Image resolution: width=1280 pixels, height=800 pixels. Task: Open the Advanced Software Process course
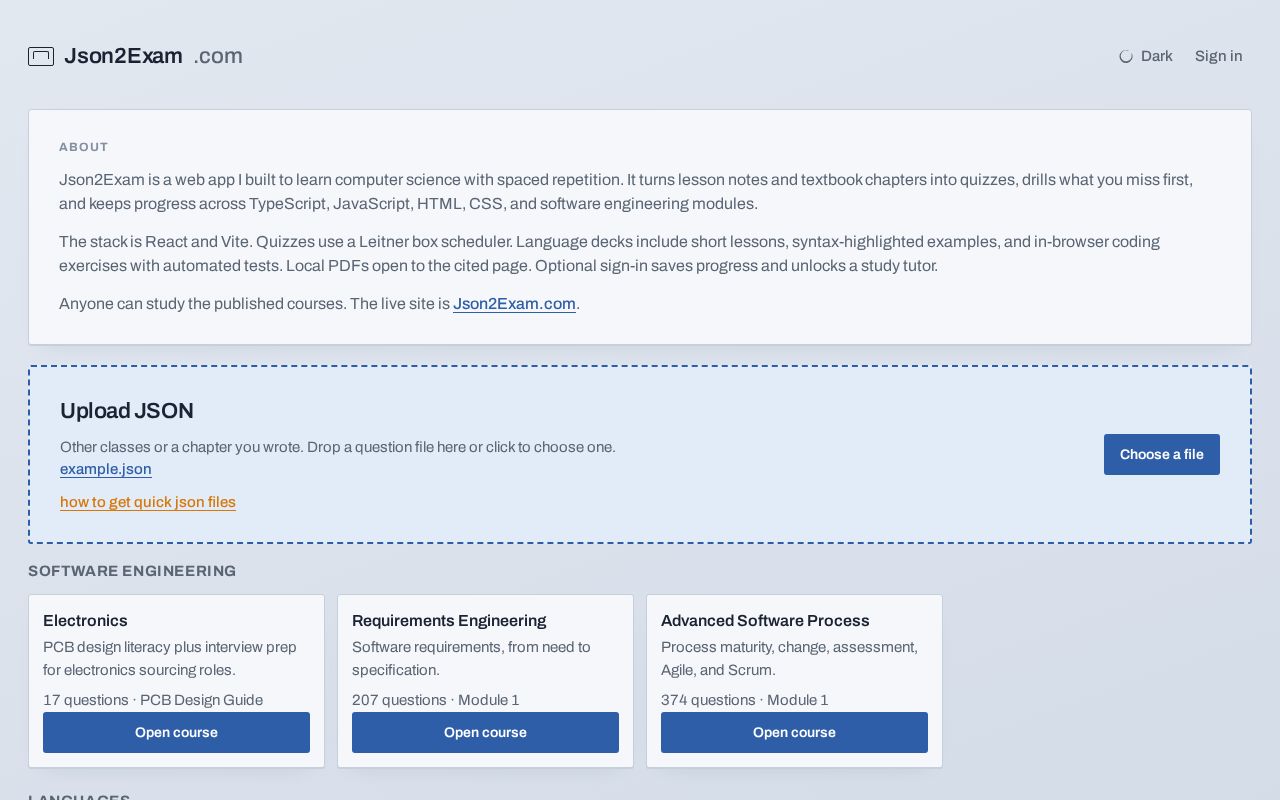pyautogui.click(x=794, y=732)
